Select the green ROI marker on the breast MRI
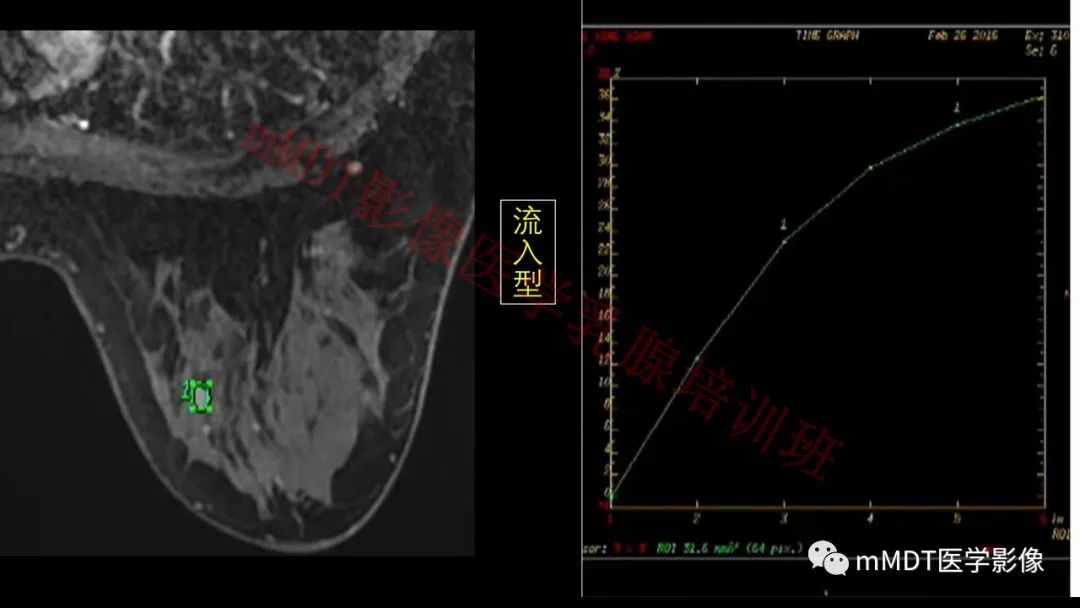 [198, 397]
